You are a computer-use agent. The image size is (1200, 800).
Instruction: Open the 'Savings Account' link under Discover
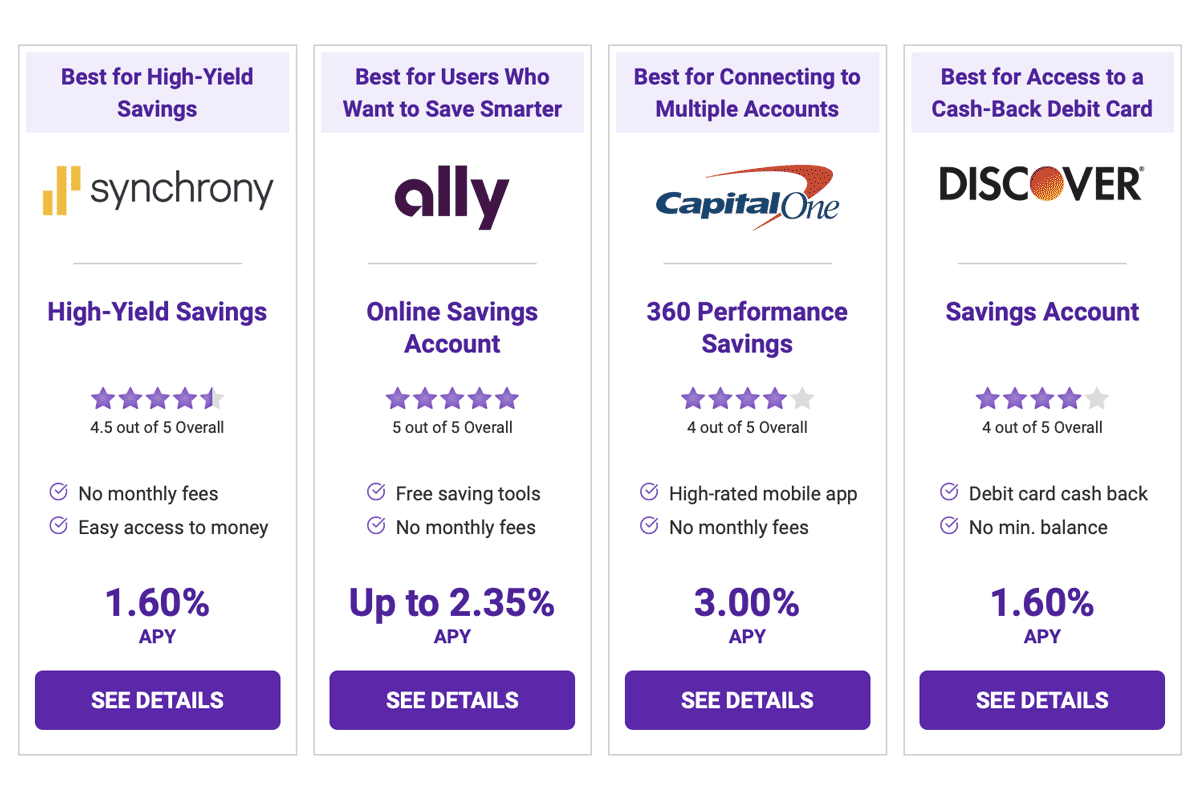[x=1041, y=312]
